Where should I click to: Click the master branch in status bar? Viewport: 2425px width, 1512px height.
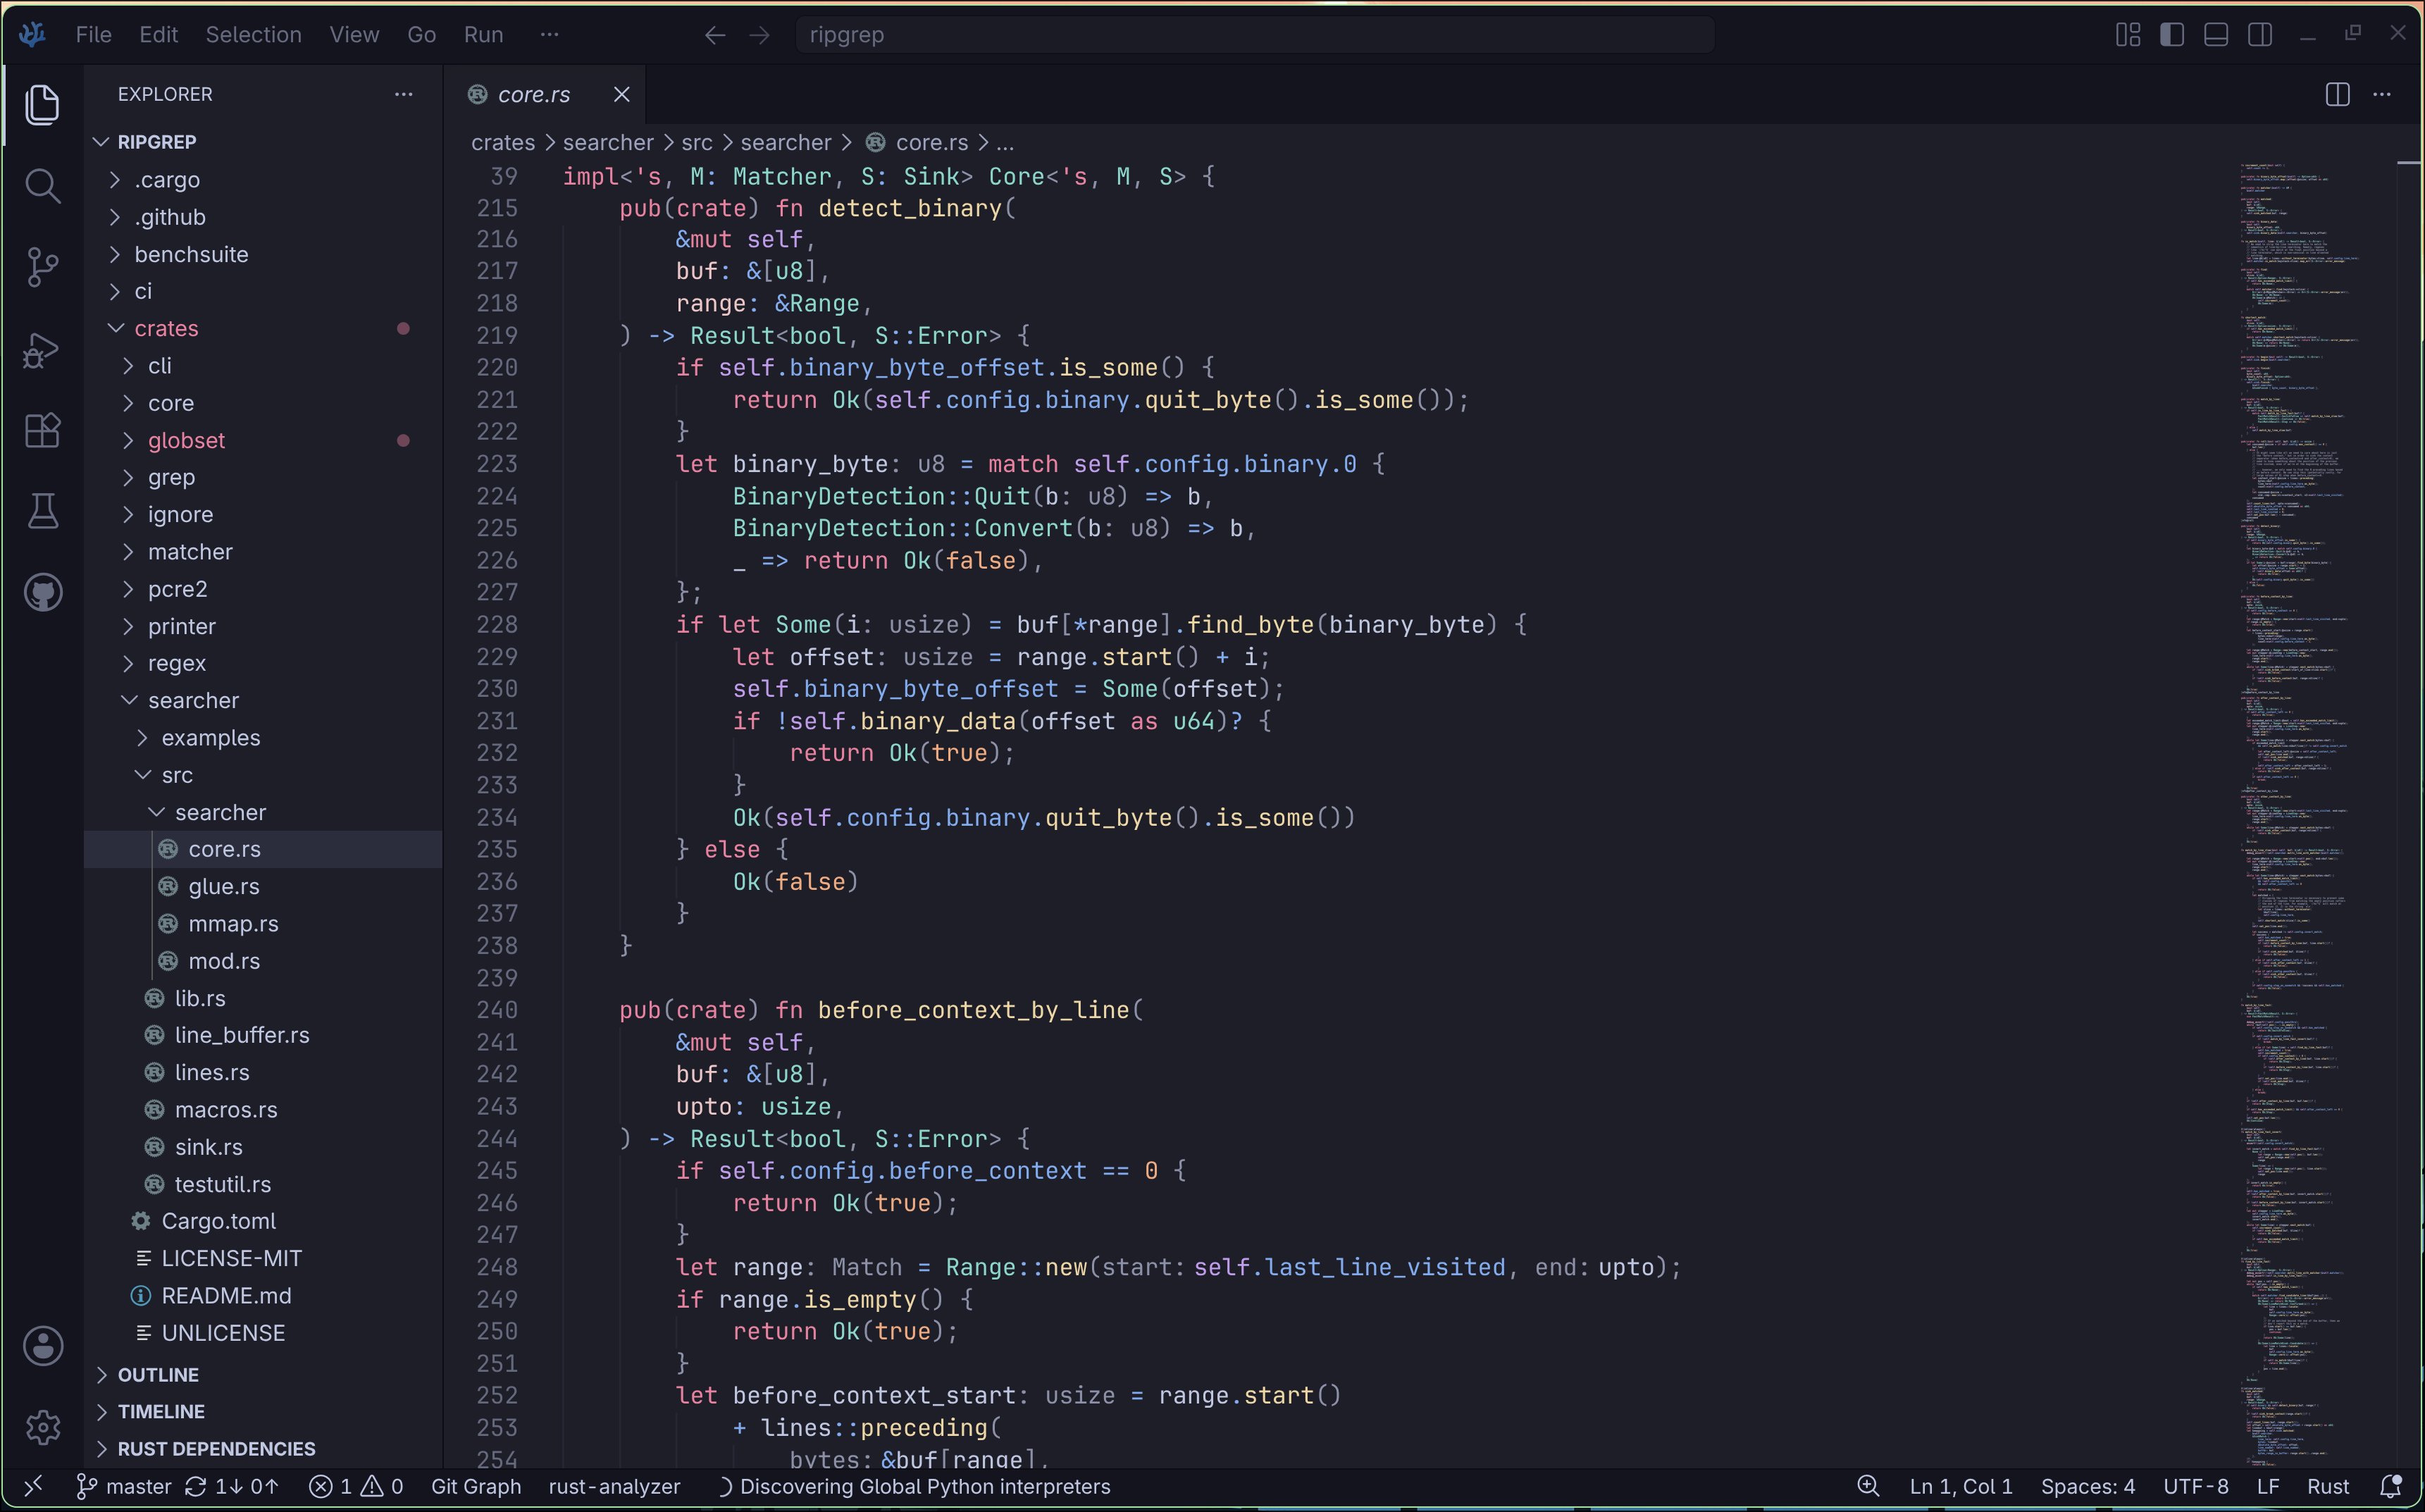[125, 1486]
